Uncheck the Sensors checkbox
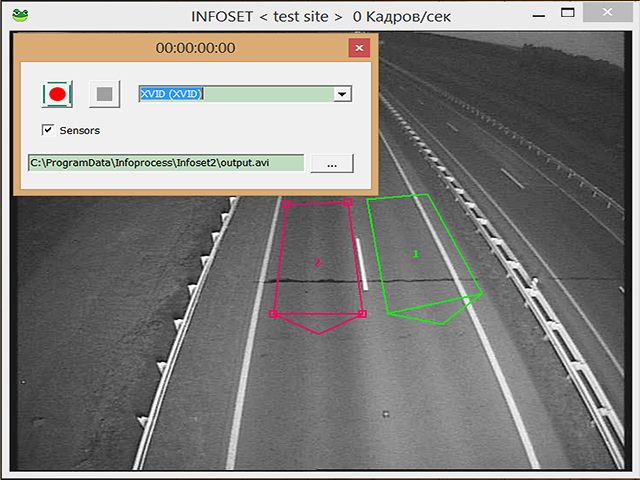The width and height of the screenshot is (640, 480). 48,130
